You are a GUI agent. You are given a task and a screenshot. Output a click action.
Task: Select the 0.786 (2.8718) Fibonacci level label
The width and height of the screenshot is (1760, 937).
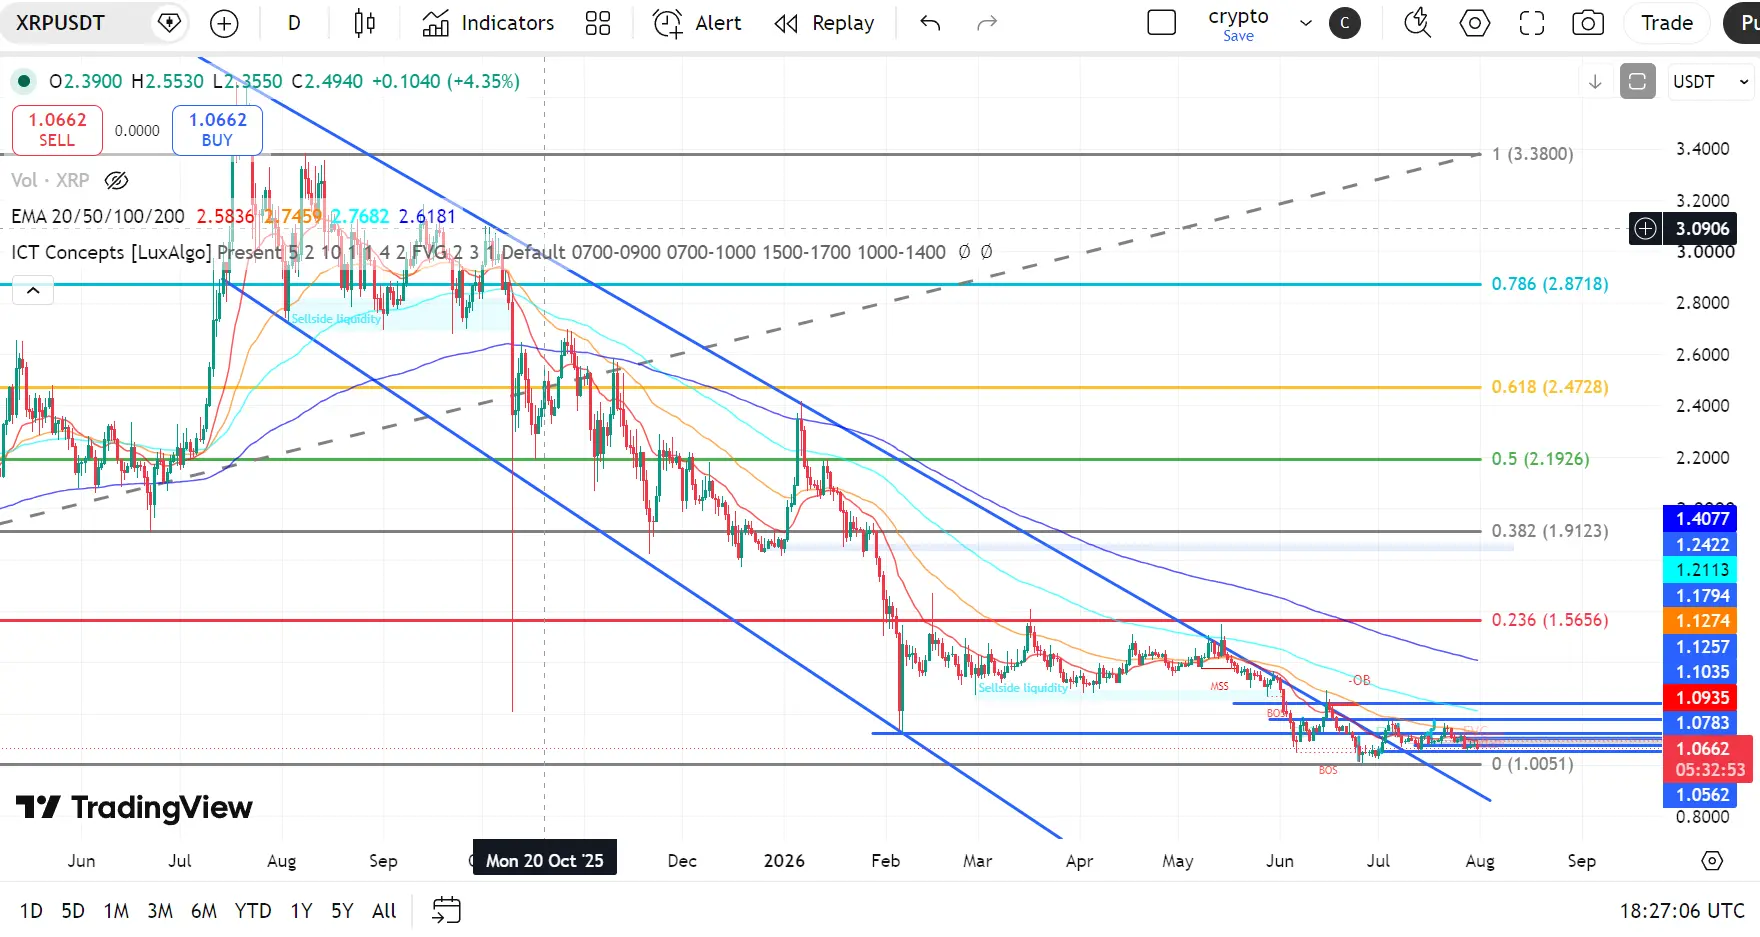pyautogui.click(x=1550, y=284)
